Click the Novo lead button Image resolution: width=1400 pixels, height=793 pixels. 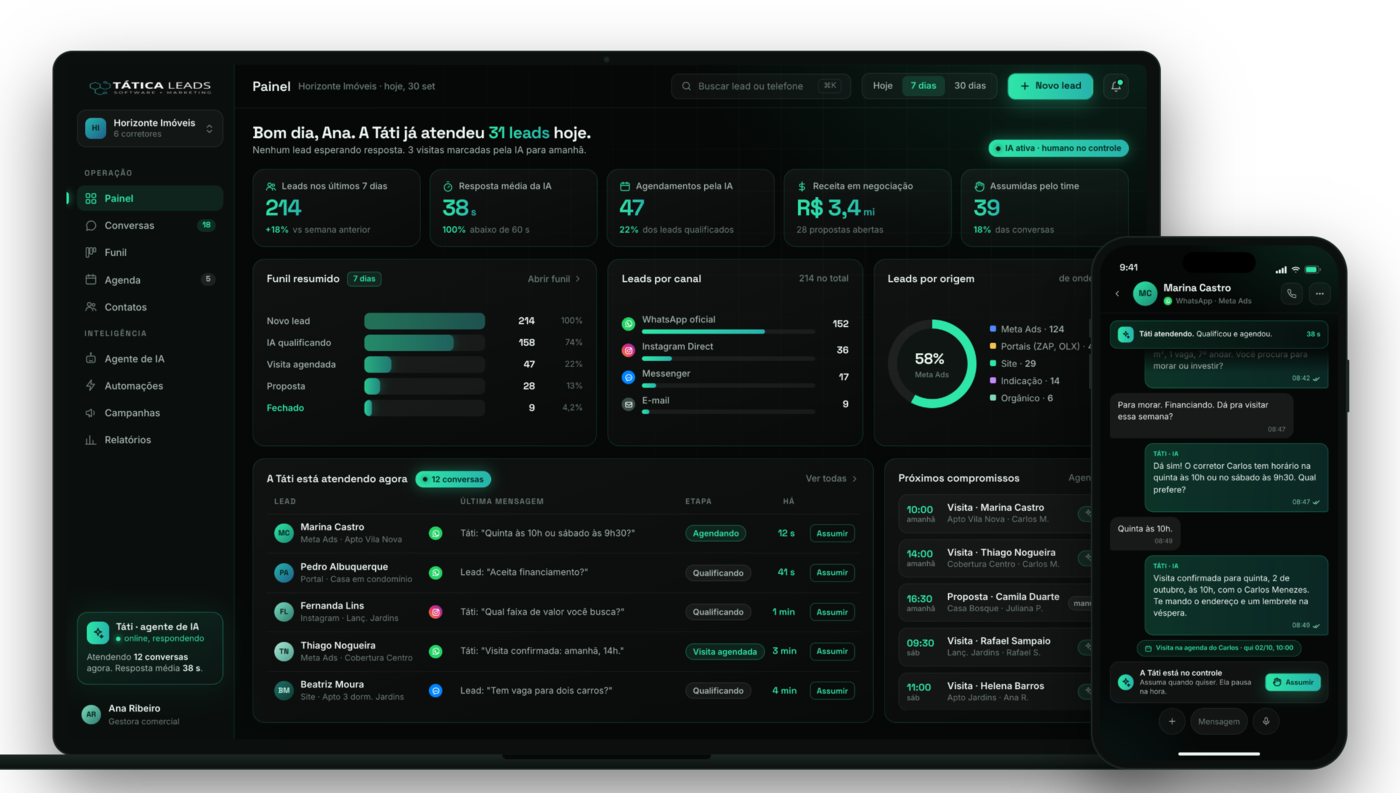point(1050,86)
